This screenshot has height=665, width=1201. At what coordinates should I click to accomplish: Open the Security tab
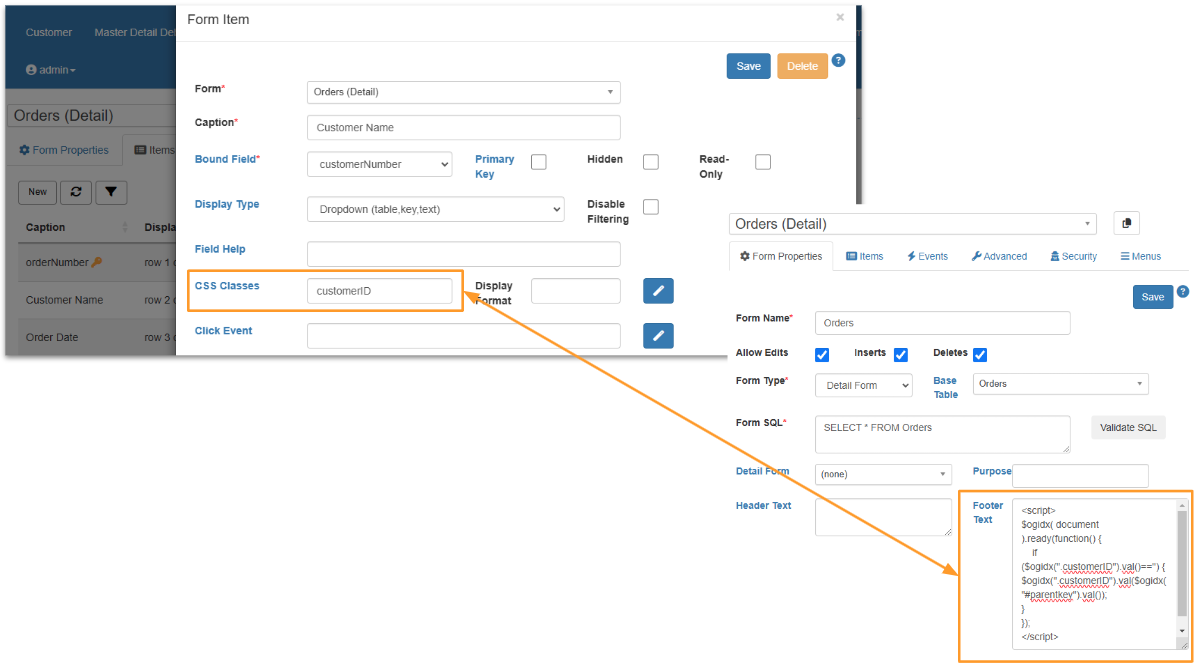pyautogui.click(x=1073, y=256)
